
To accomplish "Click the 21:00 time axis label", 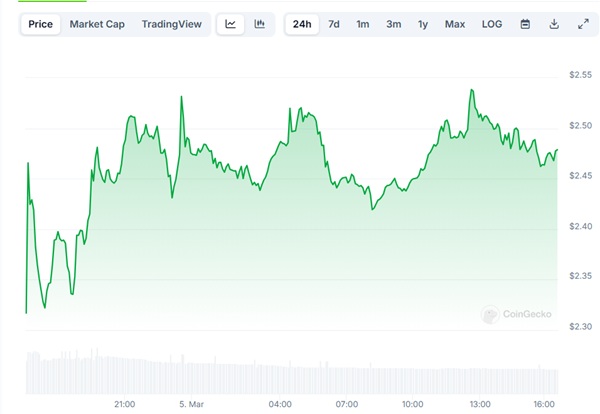I will [x=124, y=404].
